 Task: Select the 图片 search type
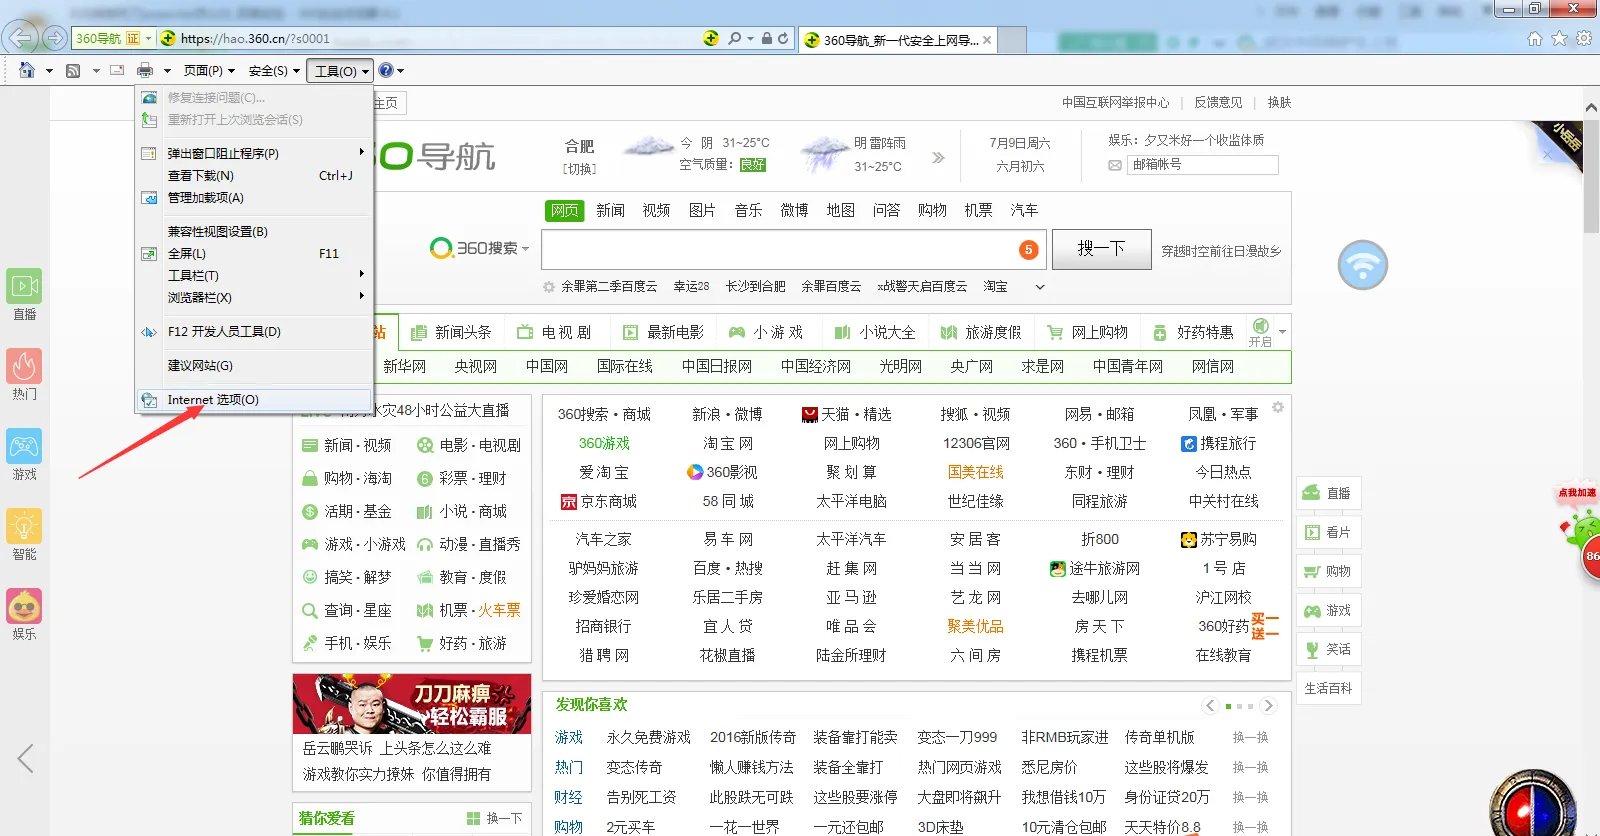[x=702, y=210]
